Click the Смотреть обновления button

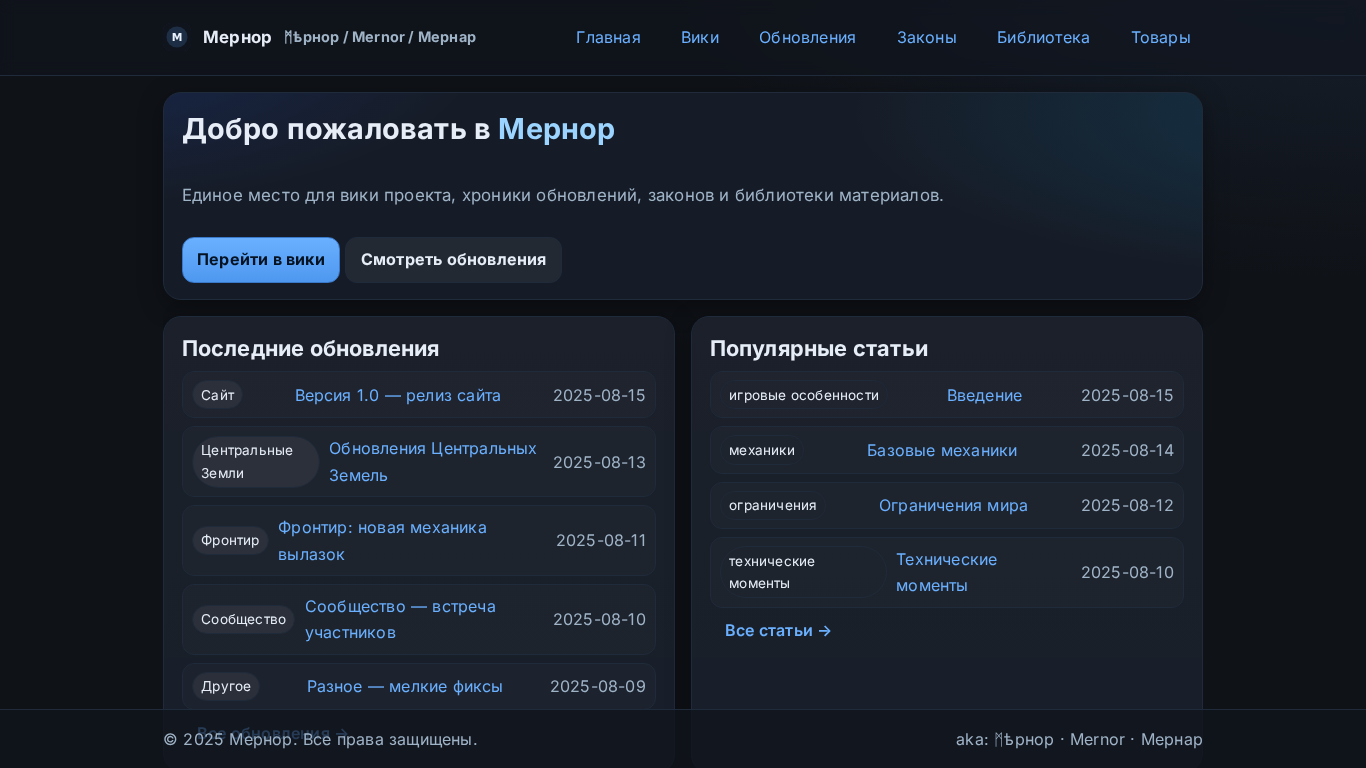click(x=453, y=260)
